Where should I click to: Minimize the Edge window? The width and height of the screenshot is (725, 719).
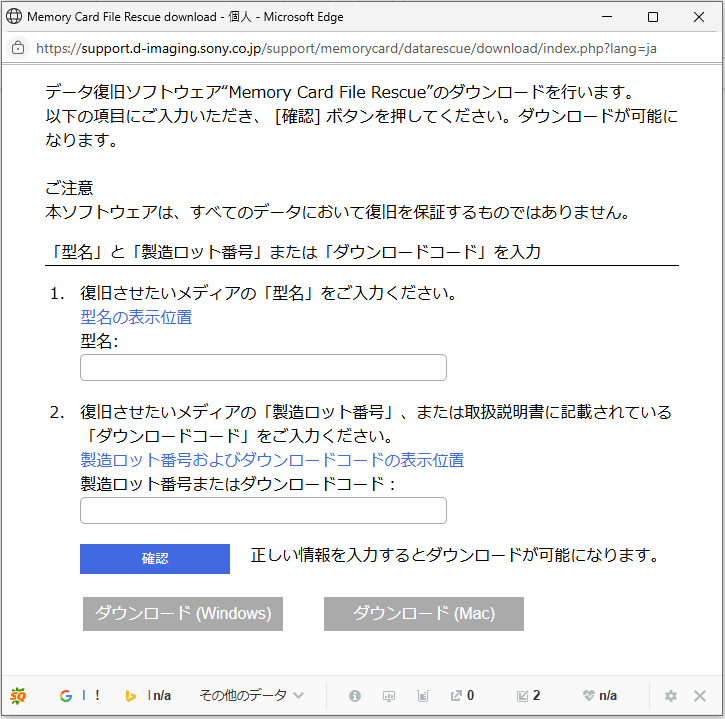607,17
